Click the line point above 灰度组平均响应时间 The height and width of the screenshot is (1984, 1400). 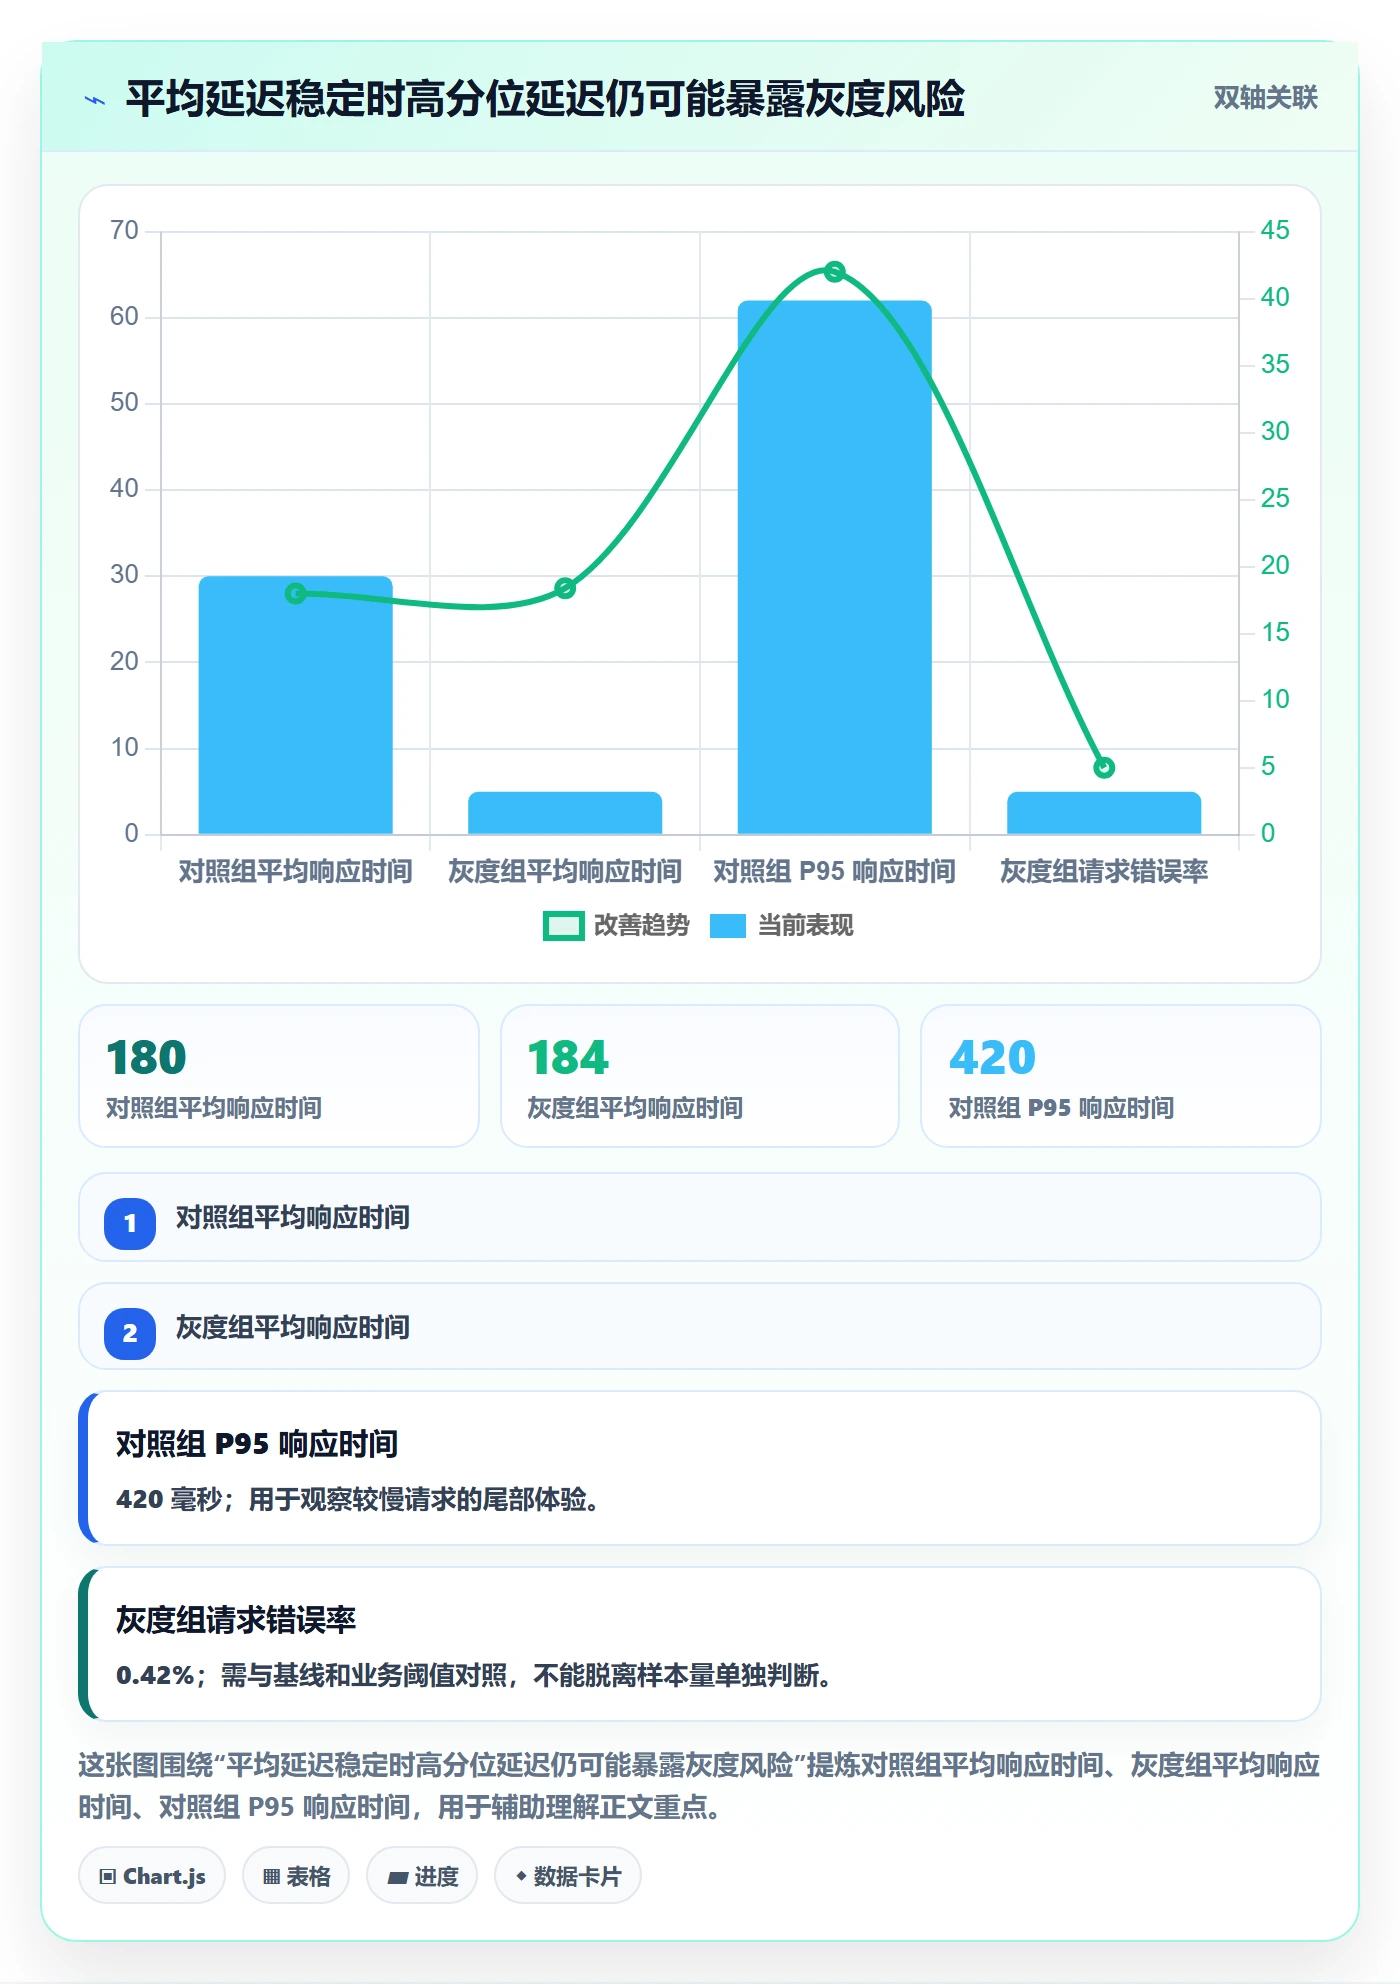[565, 588]
